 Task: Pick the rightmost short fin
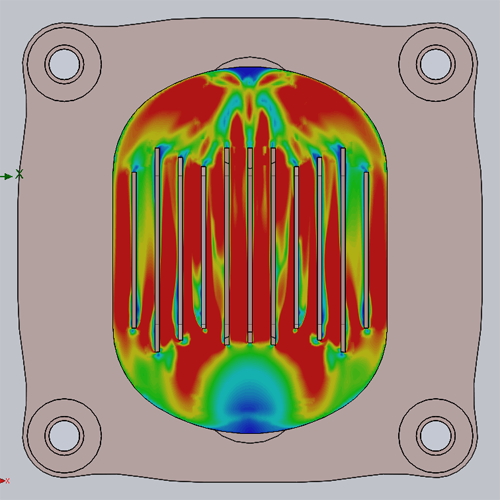pyautogui.click(x=366, y=250)
